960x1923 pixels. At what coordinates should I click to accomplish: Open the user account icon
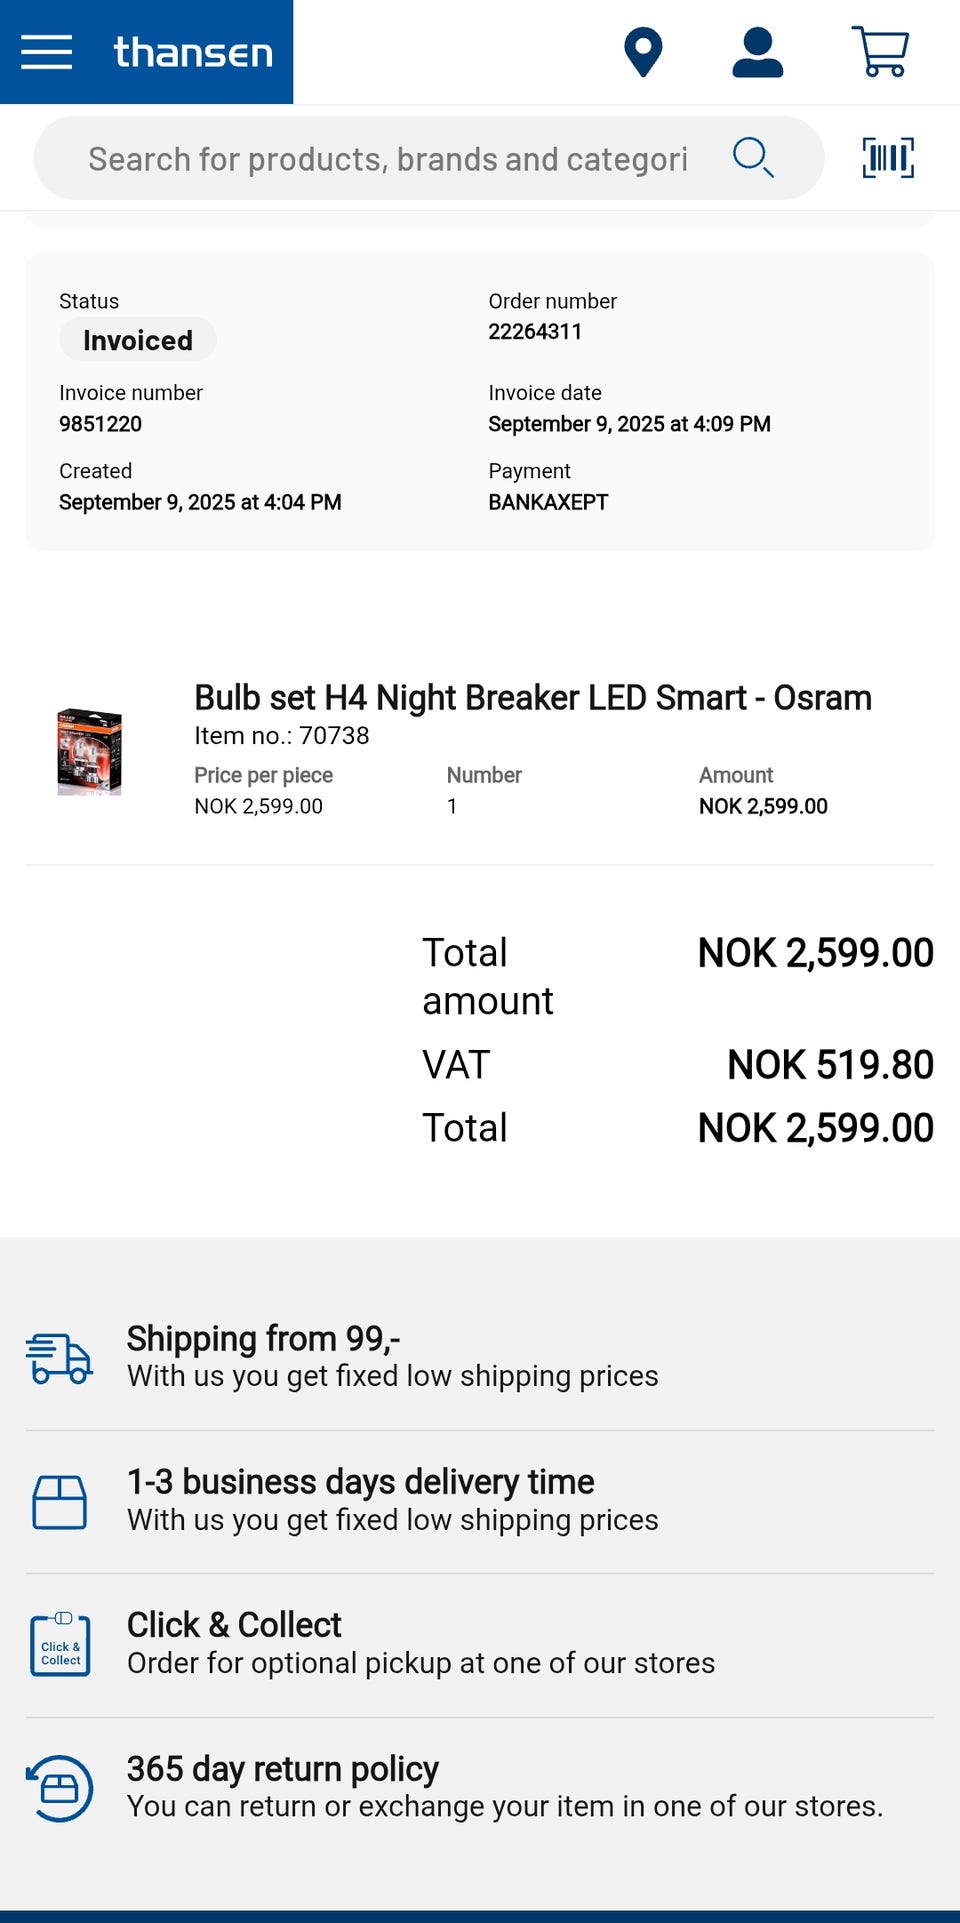(757, 52)
